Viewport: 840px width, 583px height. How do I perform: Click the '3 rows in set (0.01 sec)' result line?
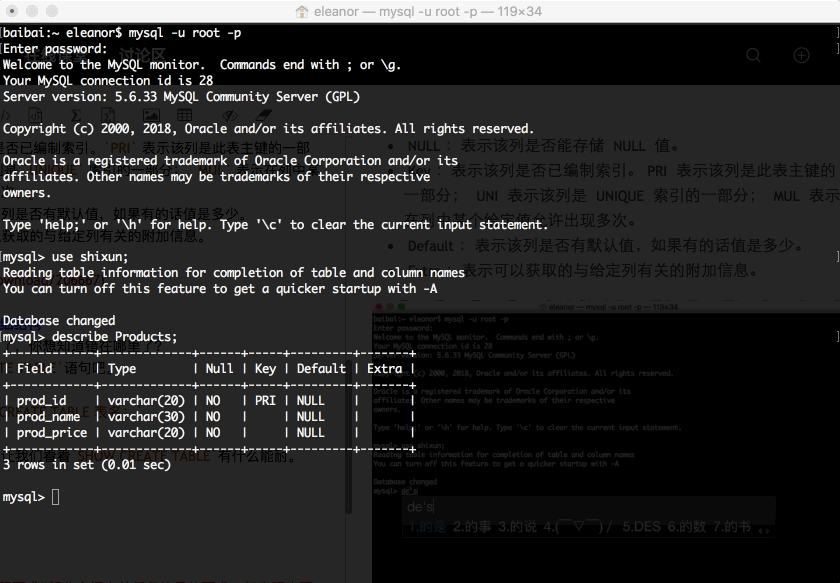point(87,465)
